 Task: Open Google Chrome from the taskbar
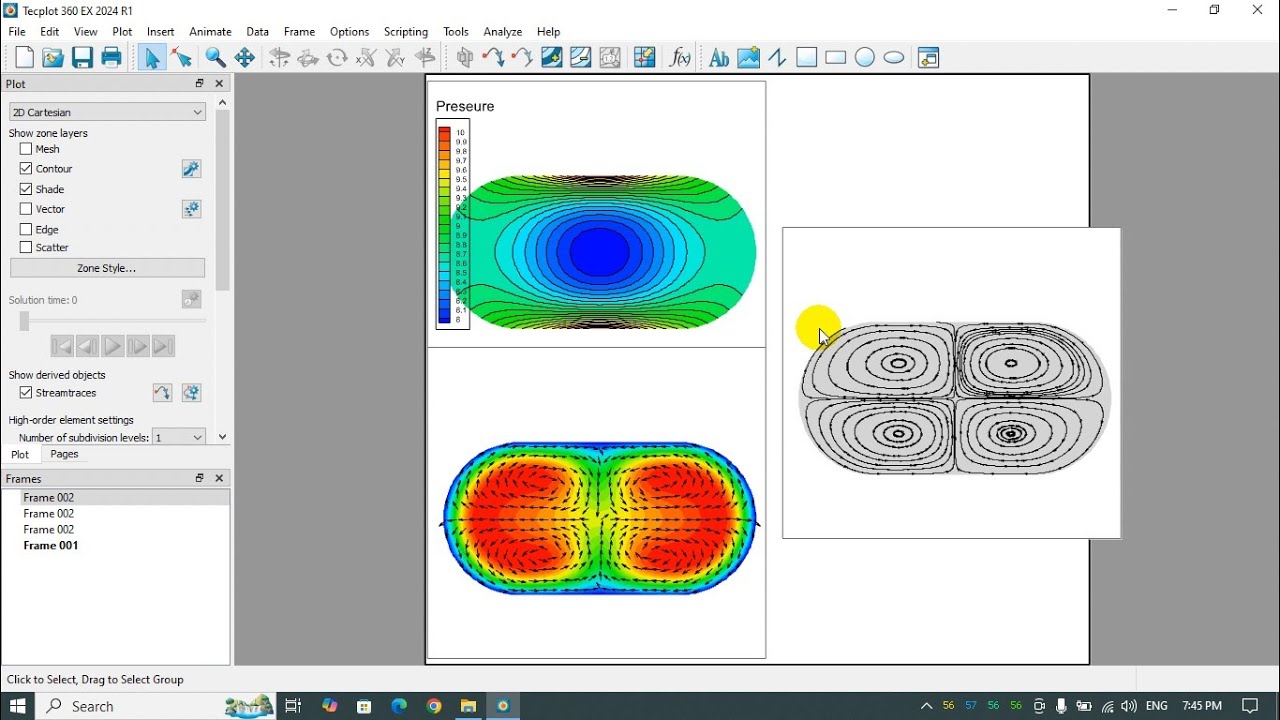[434, 706]
